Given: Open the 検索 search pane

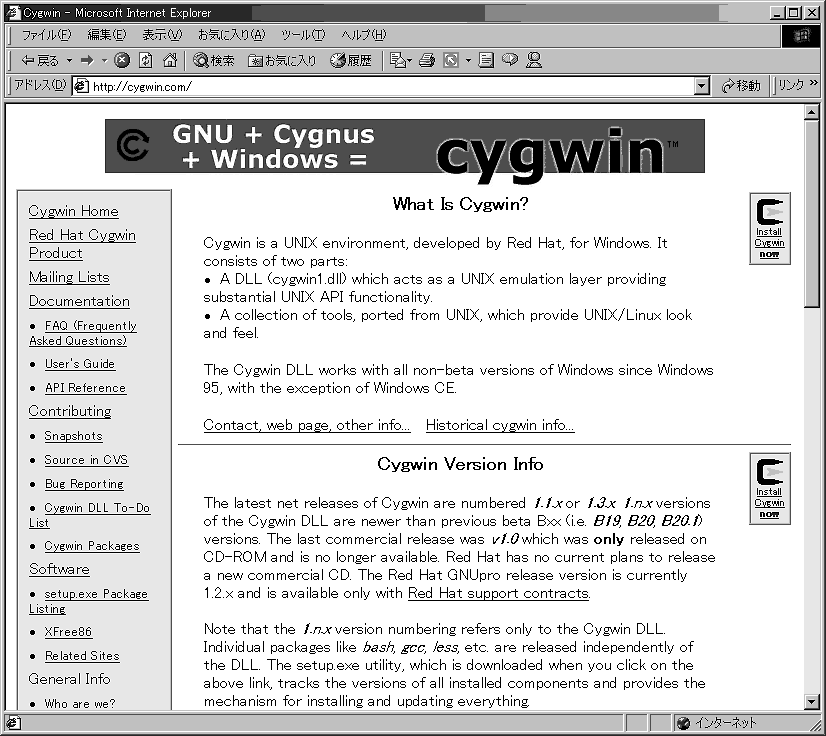Looking at the screenshot, I should tap(213, 61).
